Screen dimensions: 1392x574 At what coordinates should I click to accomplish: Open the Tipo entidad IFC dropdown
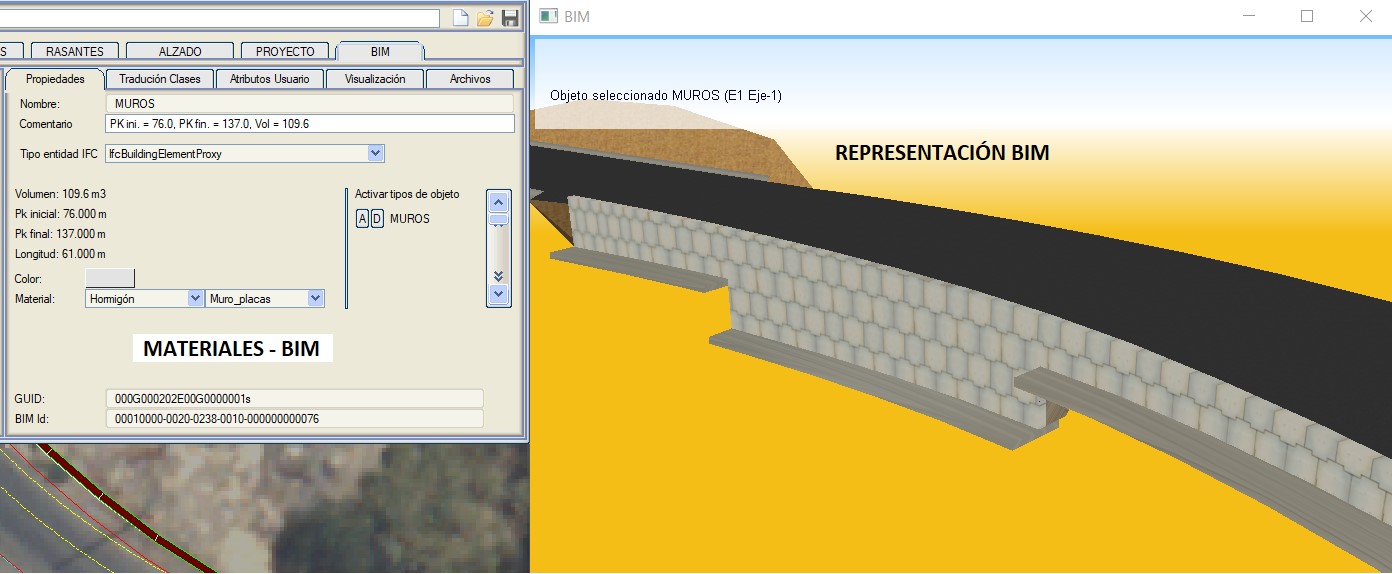coord(376,153)
